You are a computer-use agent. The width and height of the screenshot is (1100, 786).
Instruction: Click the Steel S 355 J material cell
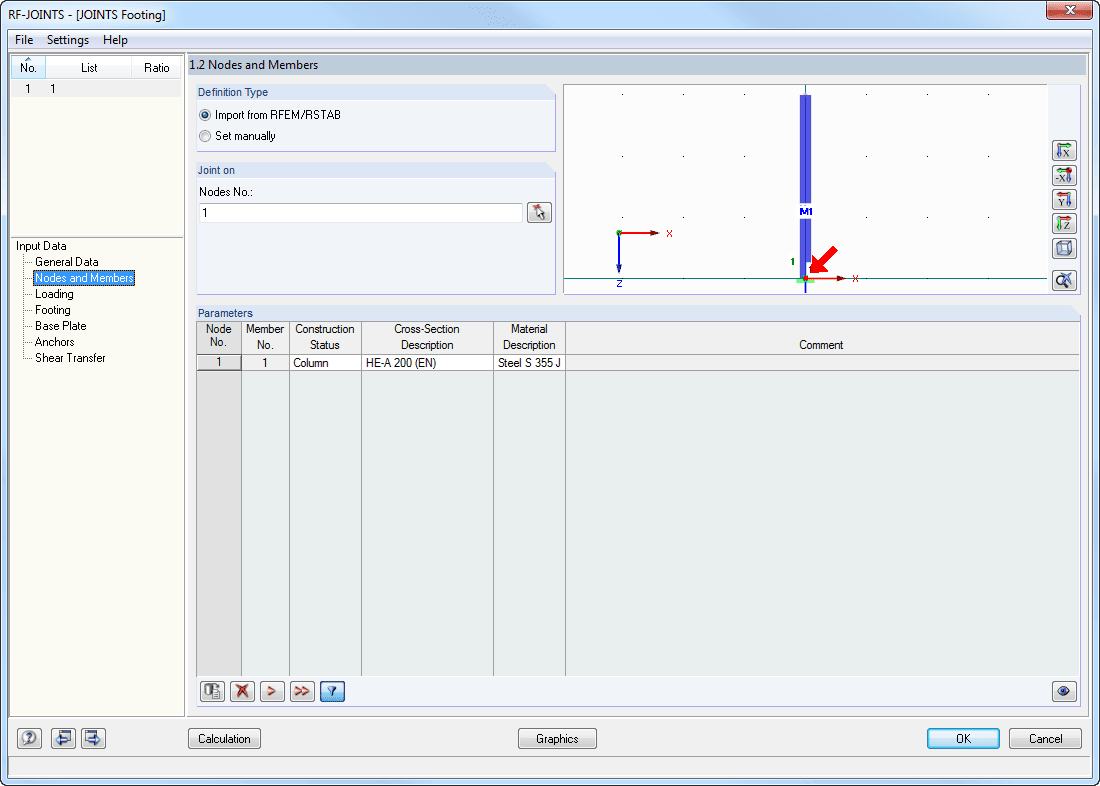(x=529, y=363)
